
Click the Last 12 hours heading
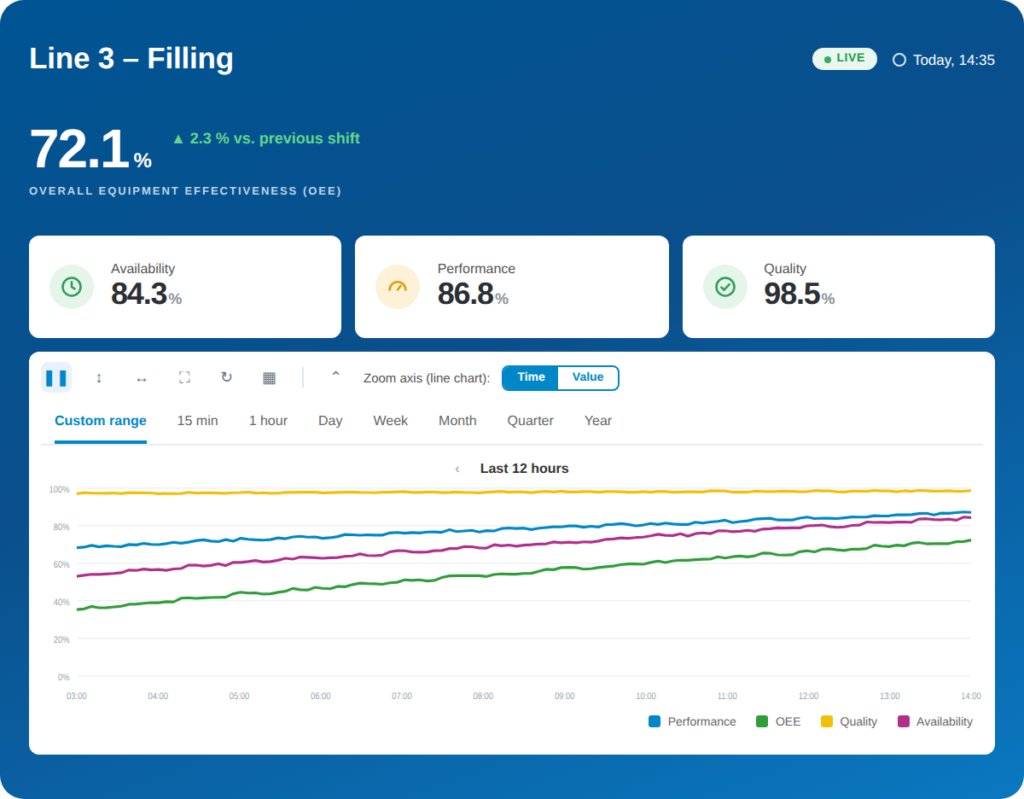(524, 468)
